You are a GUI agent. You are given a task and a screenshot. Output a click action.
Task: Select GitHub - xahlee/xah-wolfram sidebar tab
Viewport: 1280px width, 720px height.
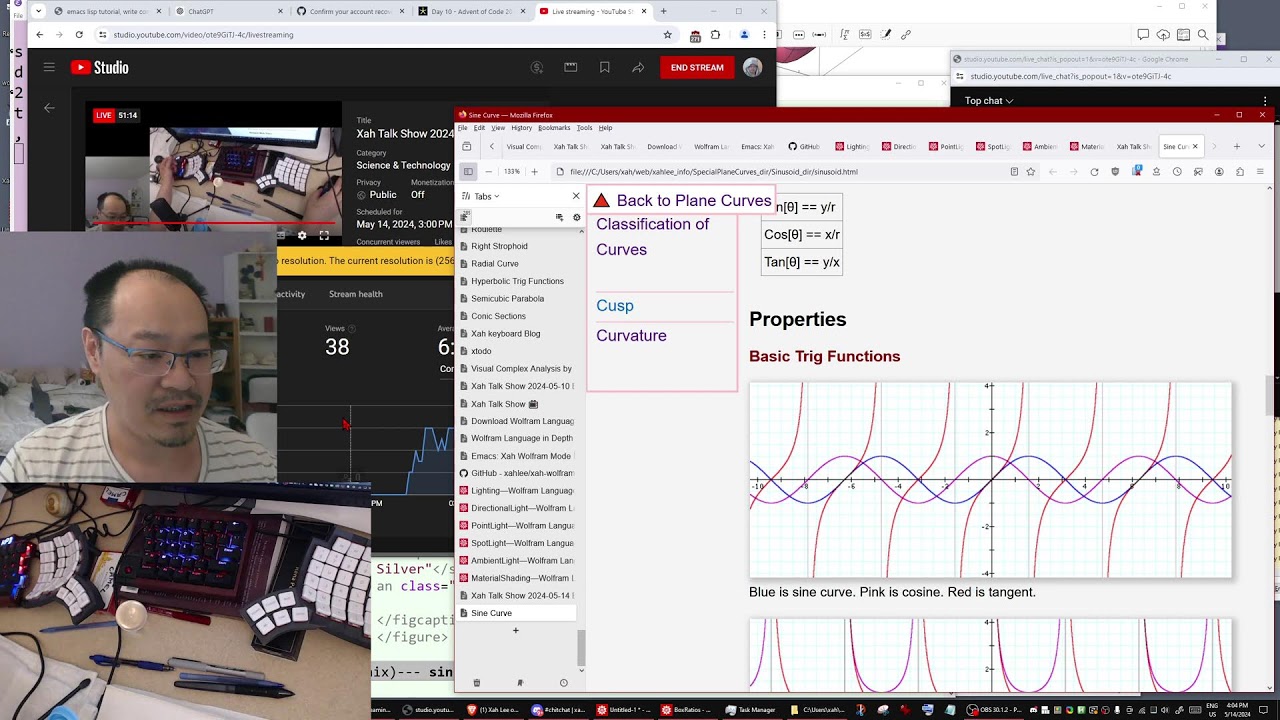tap(516, 473)
